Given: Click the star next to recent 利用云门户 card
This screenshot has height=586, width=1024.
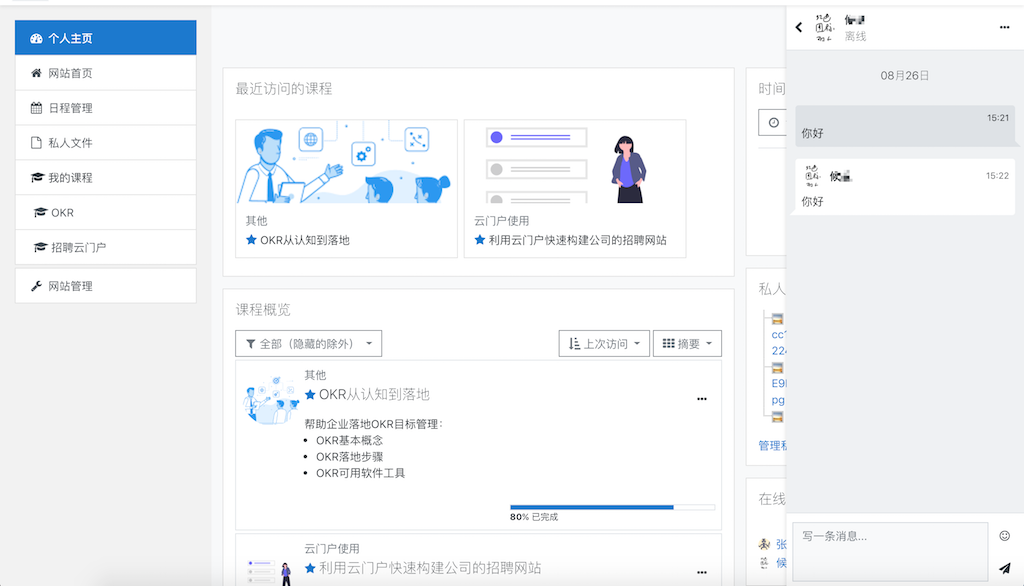Looking at the screenshot, I should (480, 240).
